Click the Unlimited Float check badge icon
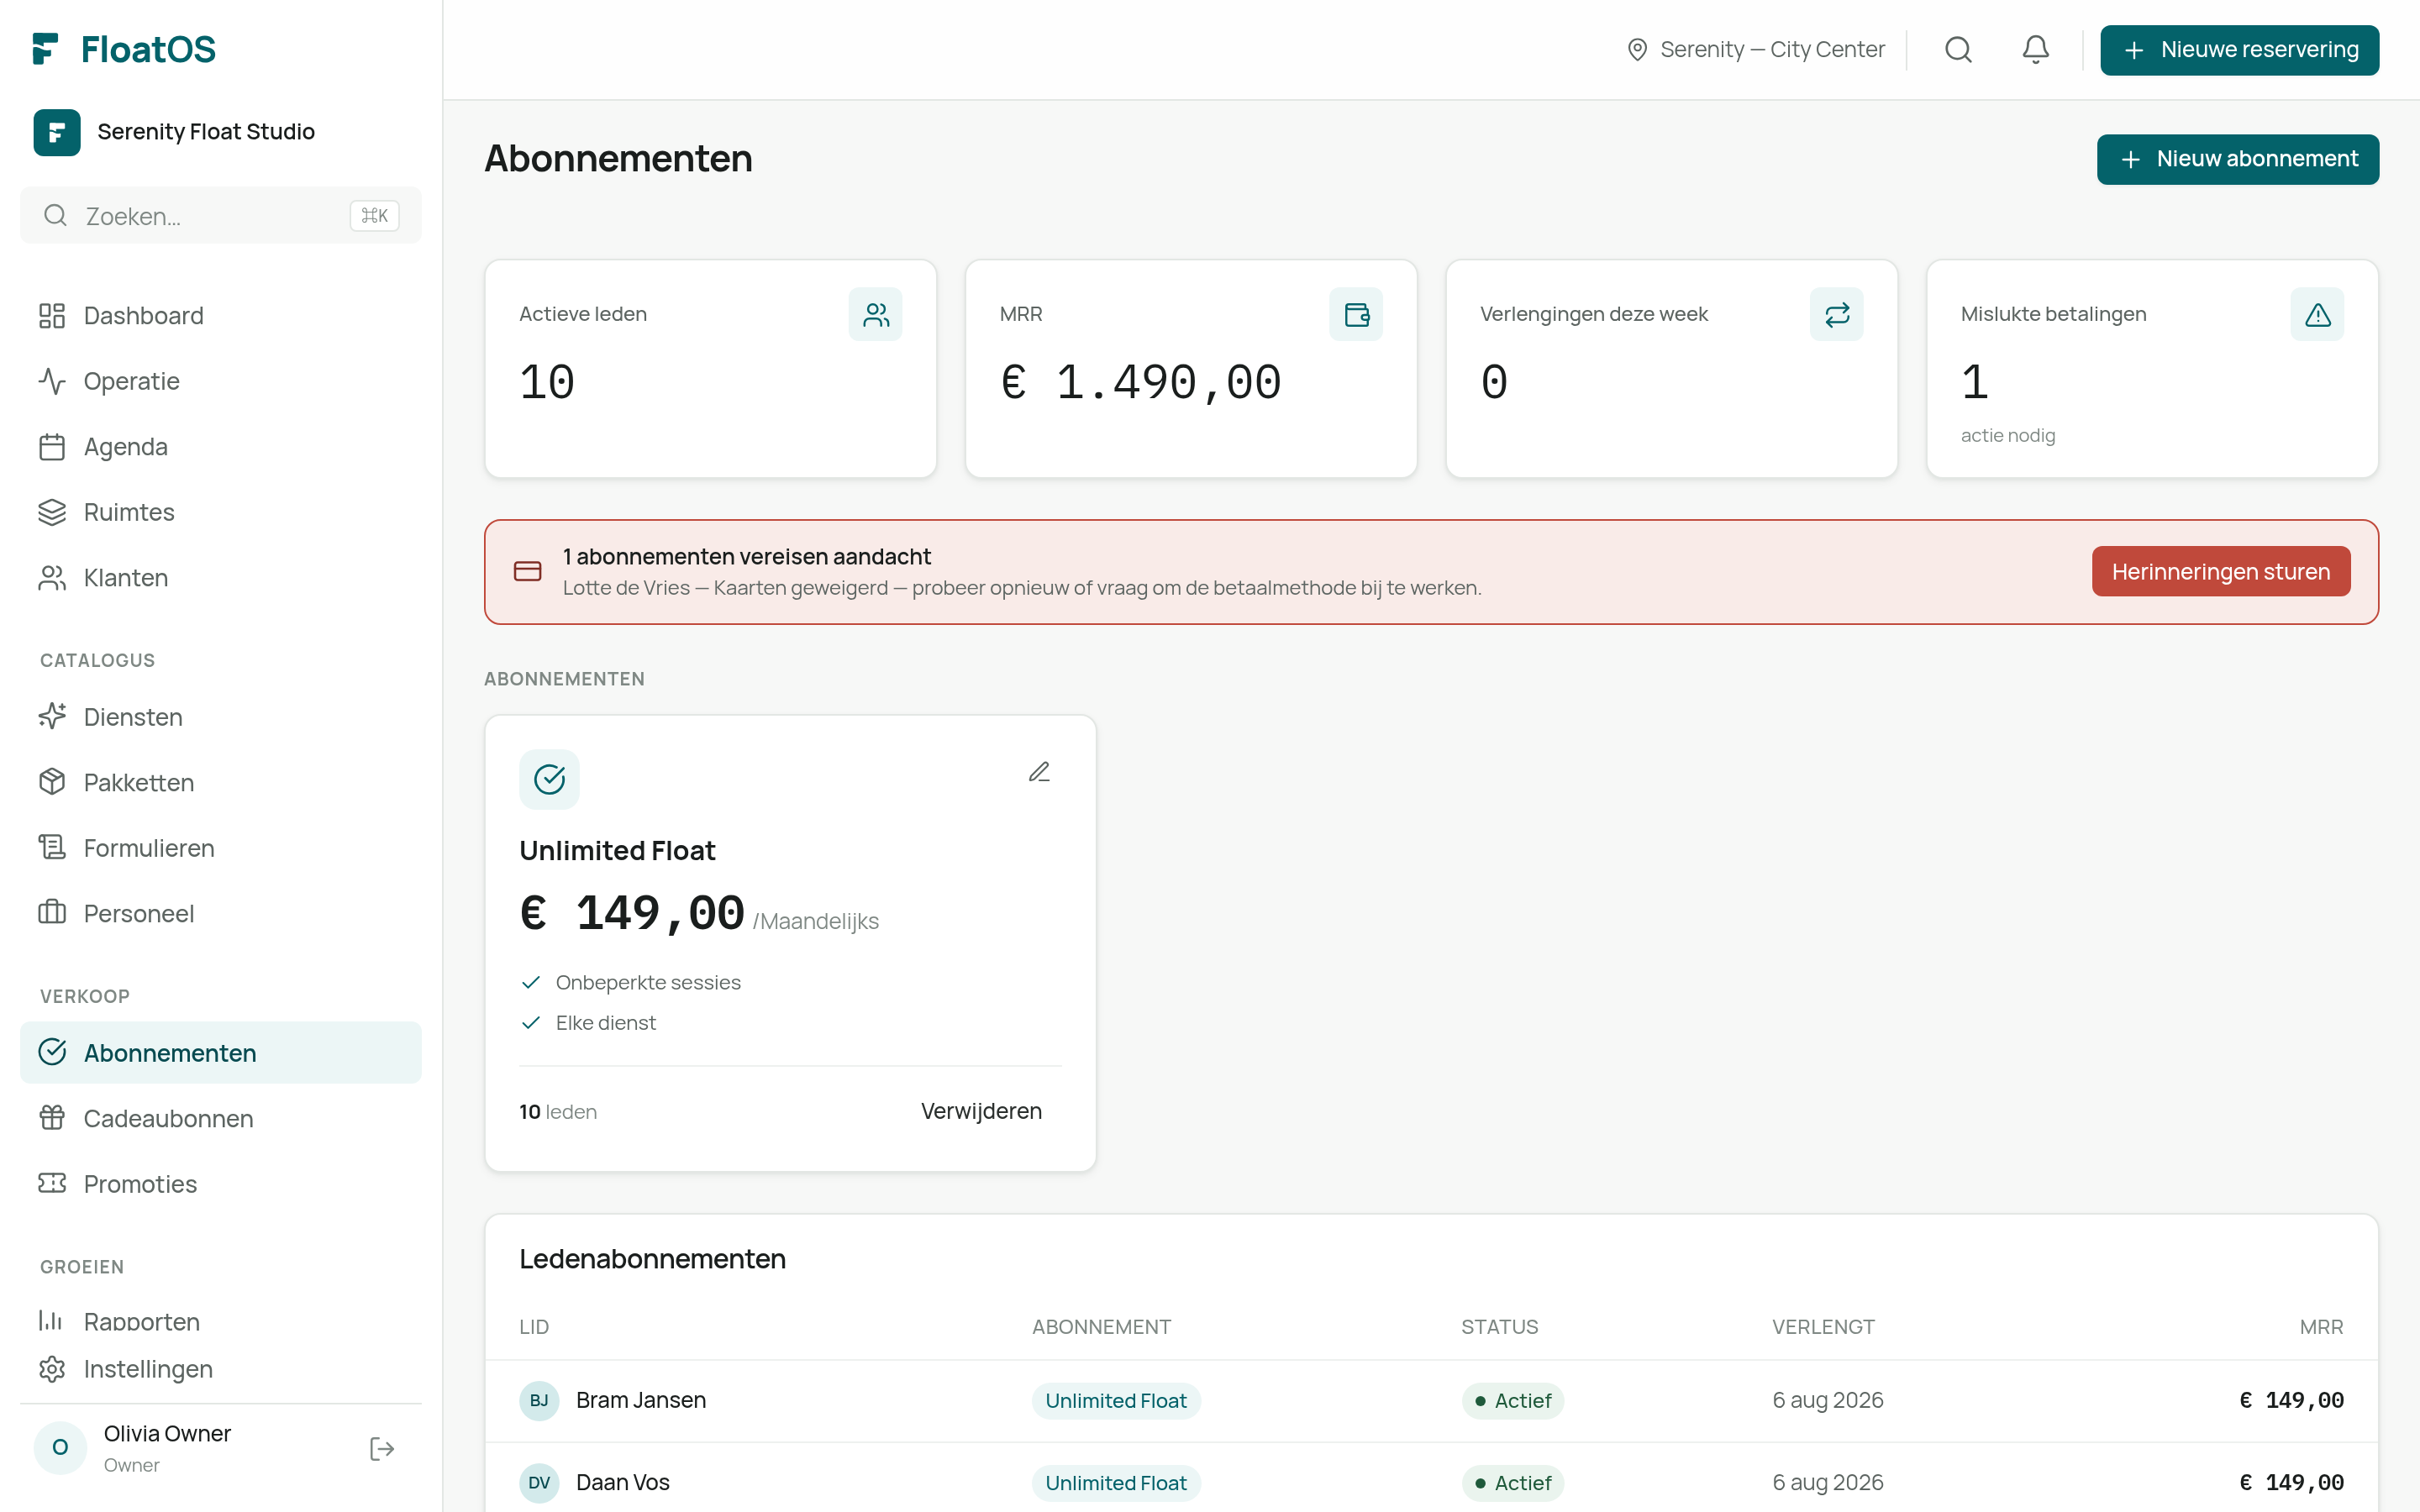Viewport: 2420px width, 1512px height. click(x=549, y=779)
